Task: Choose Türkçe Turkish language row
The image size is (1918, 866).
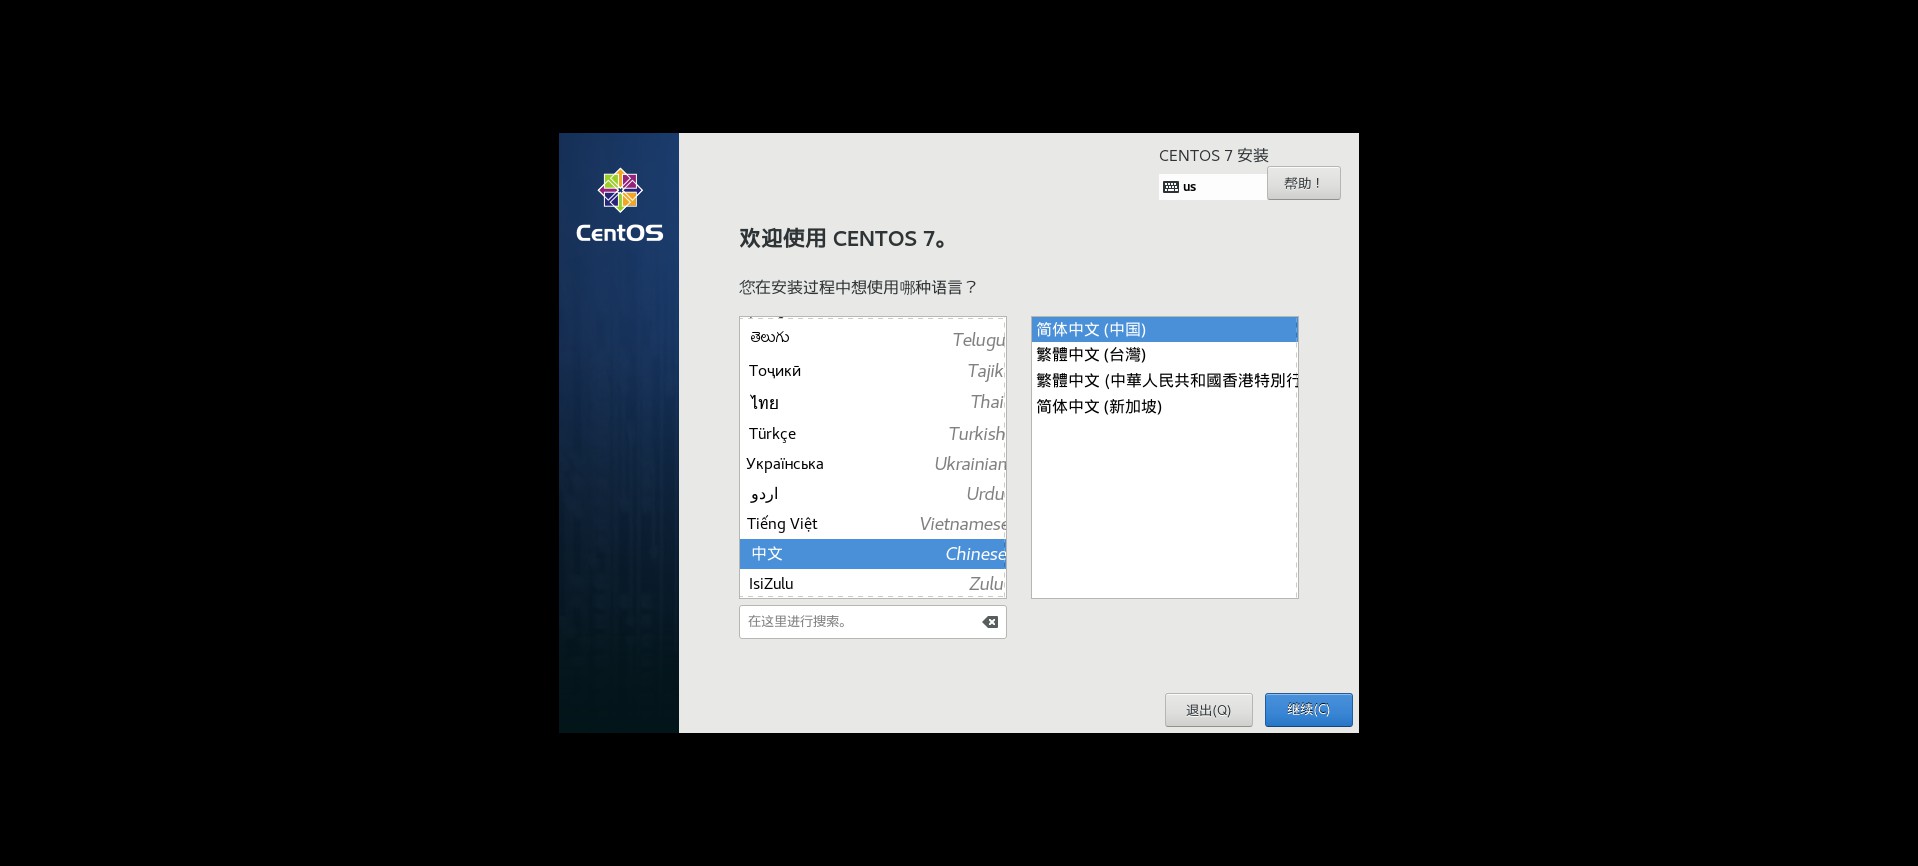Action: tap(873, 433)
